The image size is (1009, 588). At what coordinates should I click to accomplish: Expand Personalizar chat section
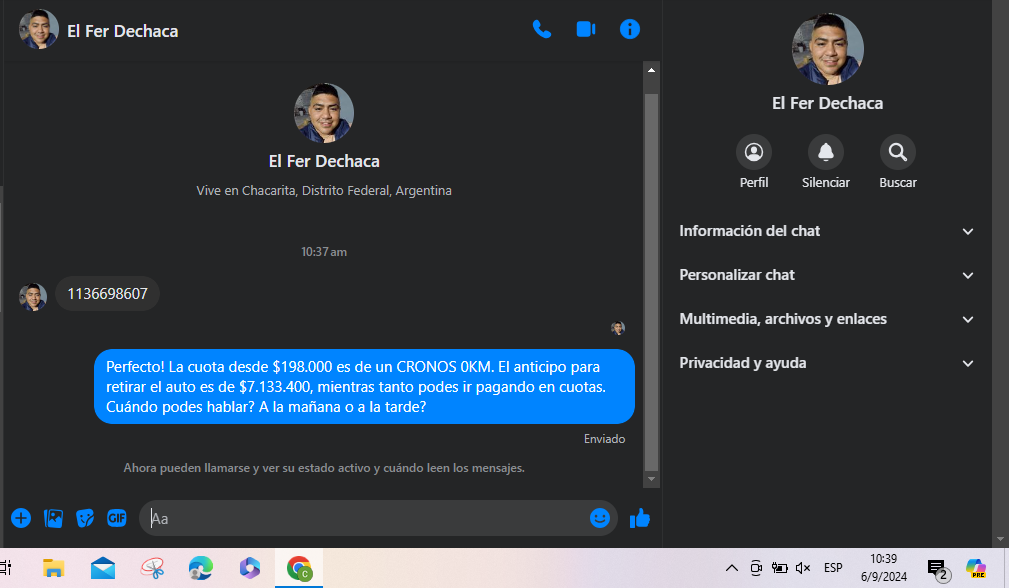coord(826,275)
